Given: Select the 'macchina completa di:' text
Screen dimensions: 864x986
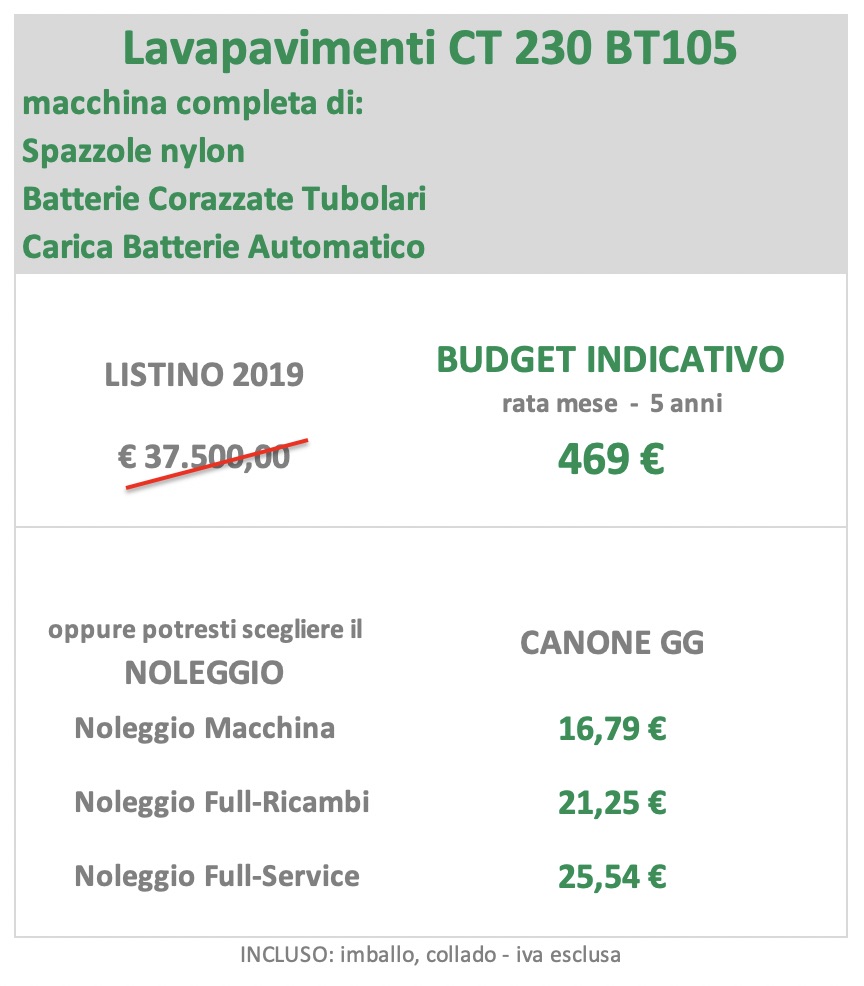Looking at the screenshot, I should (193, 104).
